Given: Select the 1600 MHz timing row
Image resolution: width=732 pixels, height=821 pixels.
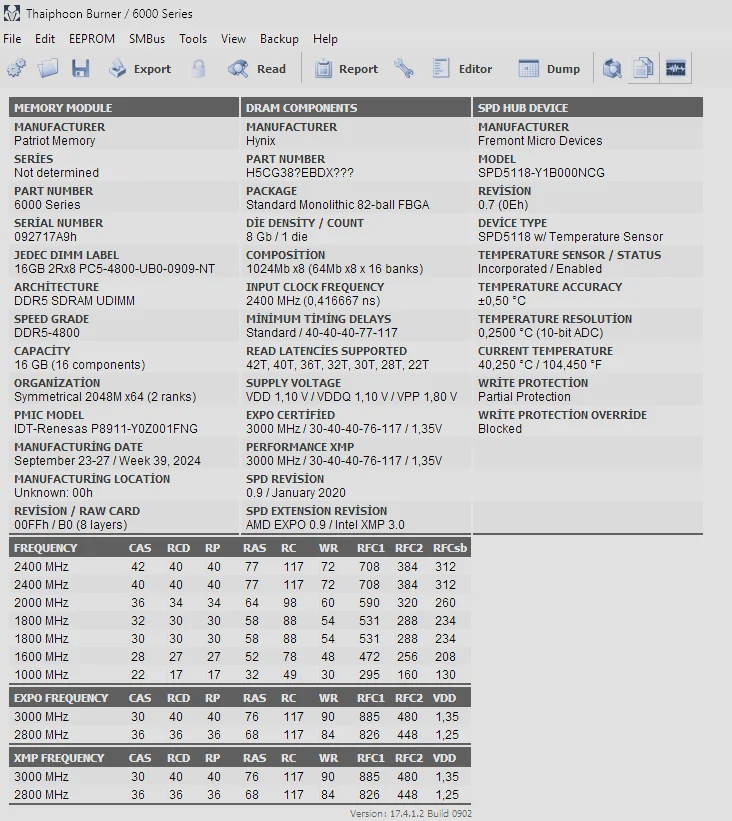Looking at the screenshot, I should click(x=240, y=657).
